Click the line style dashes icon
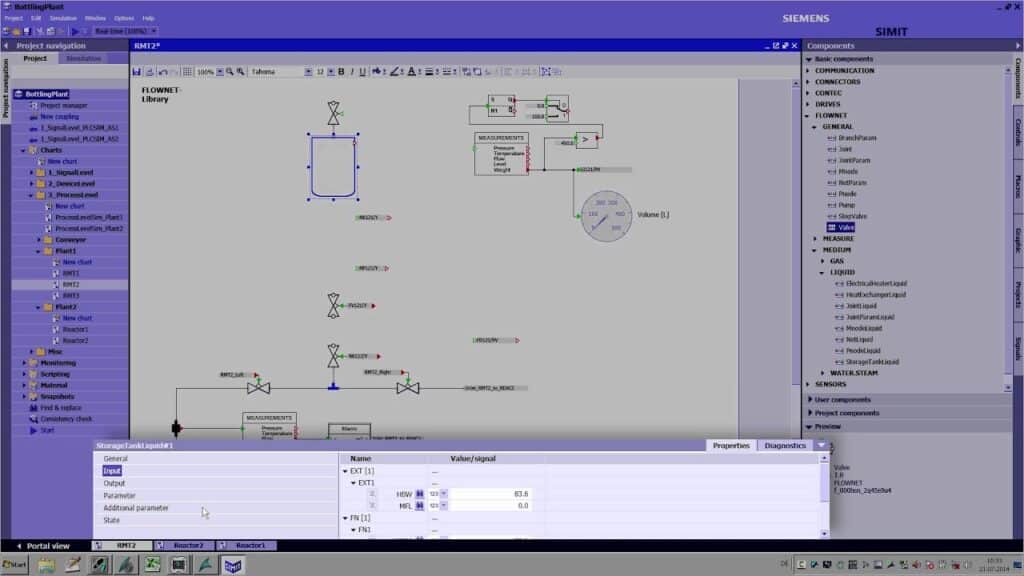 click(x=447, y=72)
